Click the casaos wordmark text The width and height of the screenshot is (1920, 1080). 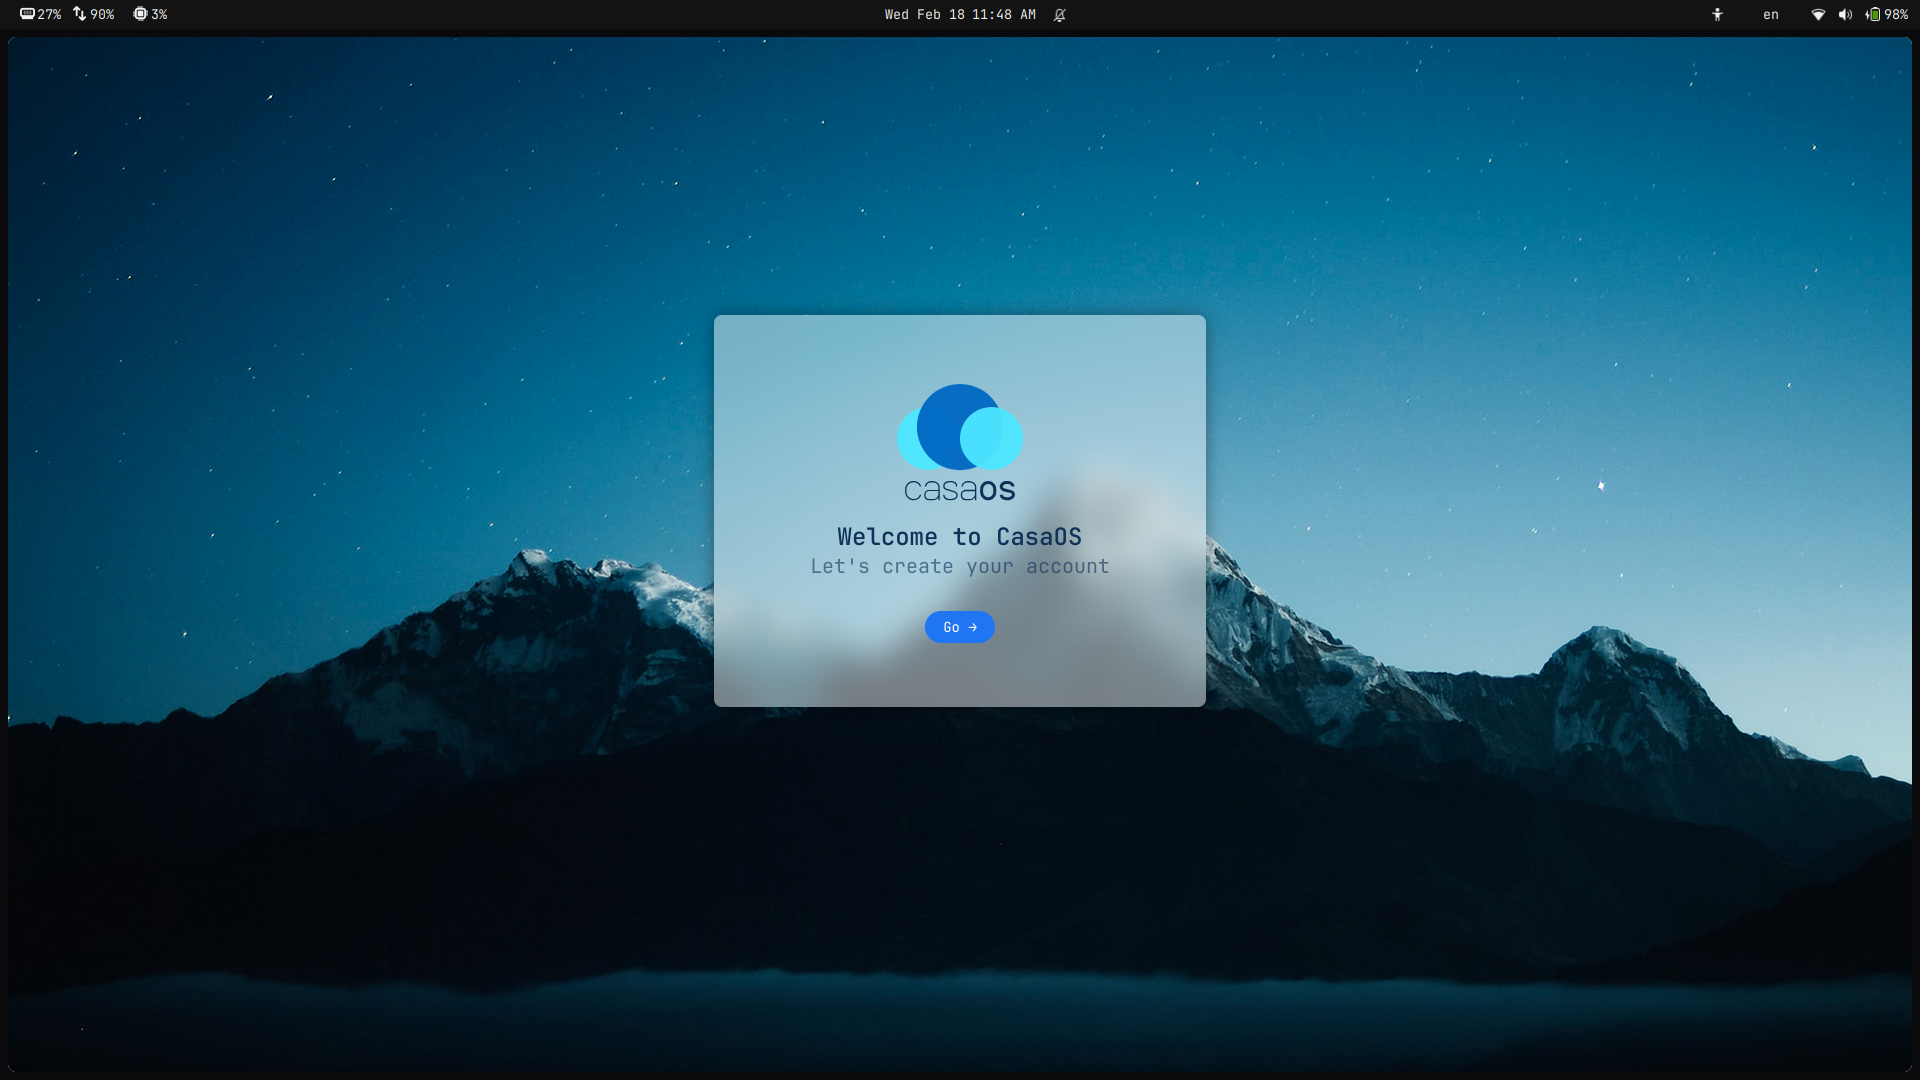[x=959, y=490]
